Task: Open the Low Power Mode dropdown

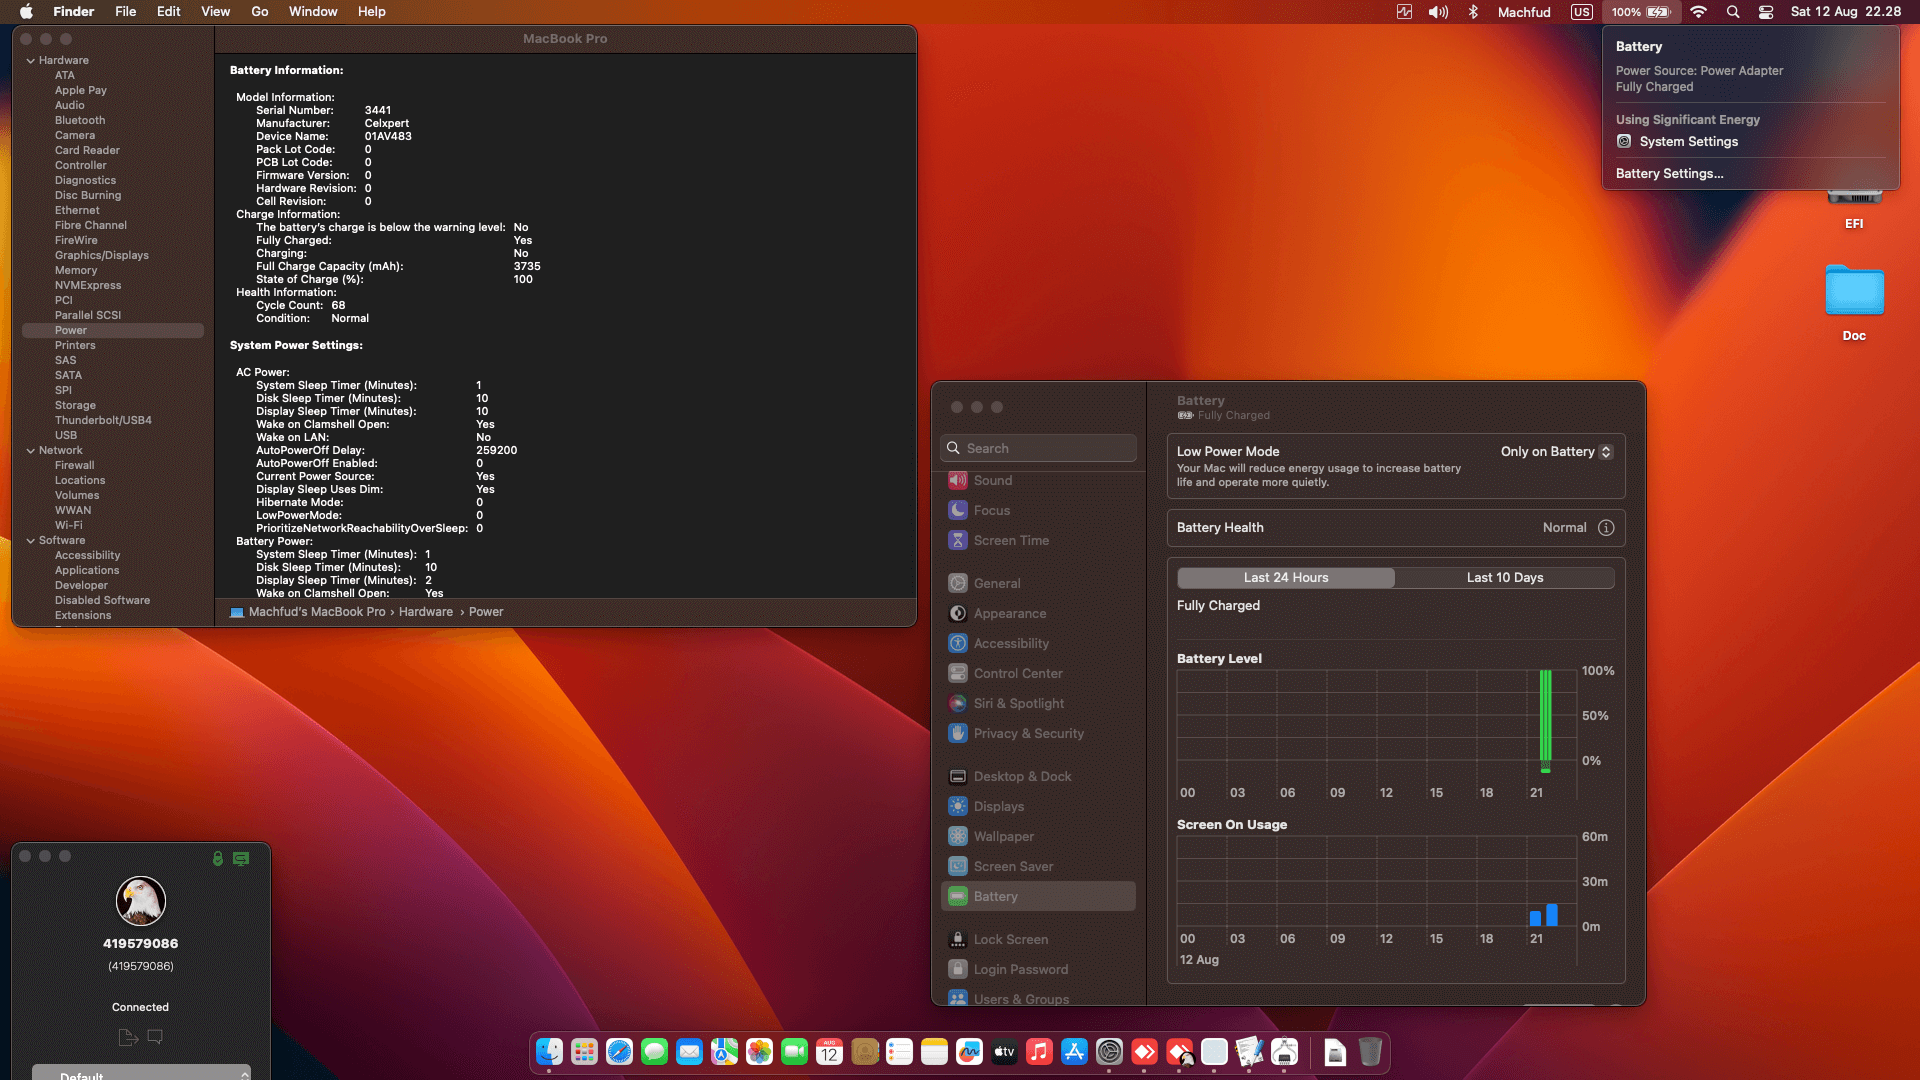Action: [1557, 452]
